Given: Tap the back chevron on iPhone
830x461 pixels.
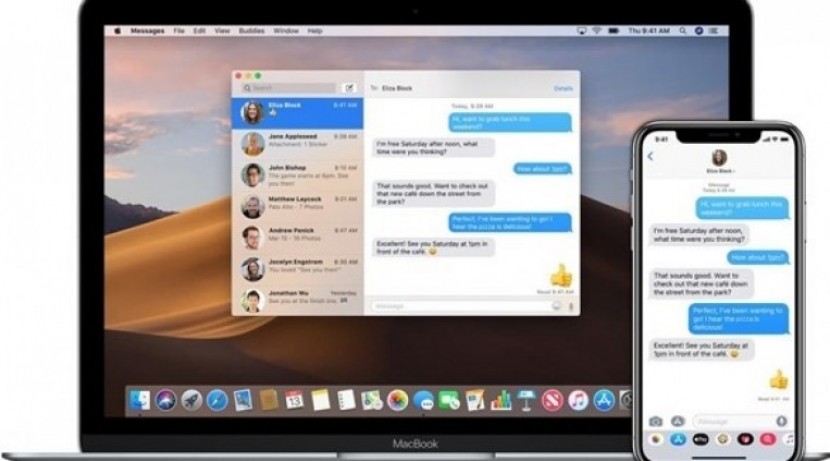Looking at the screenshot, I should tap(650, 156).
